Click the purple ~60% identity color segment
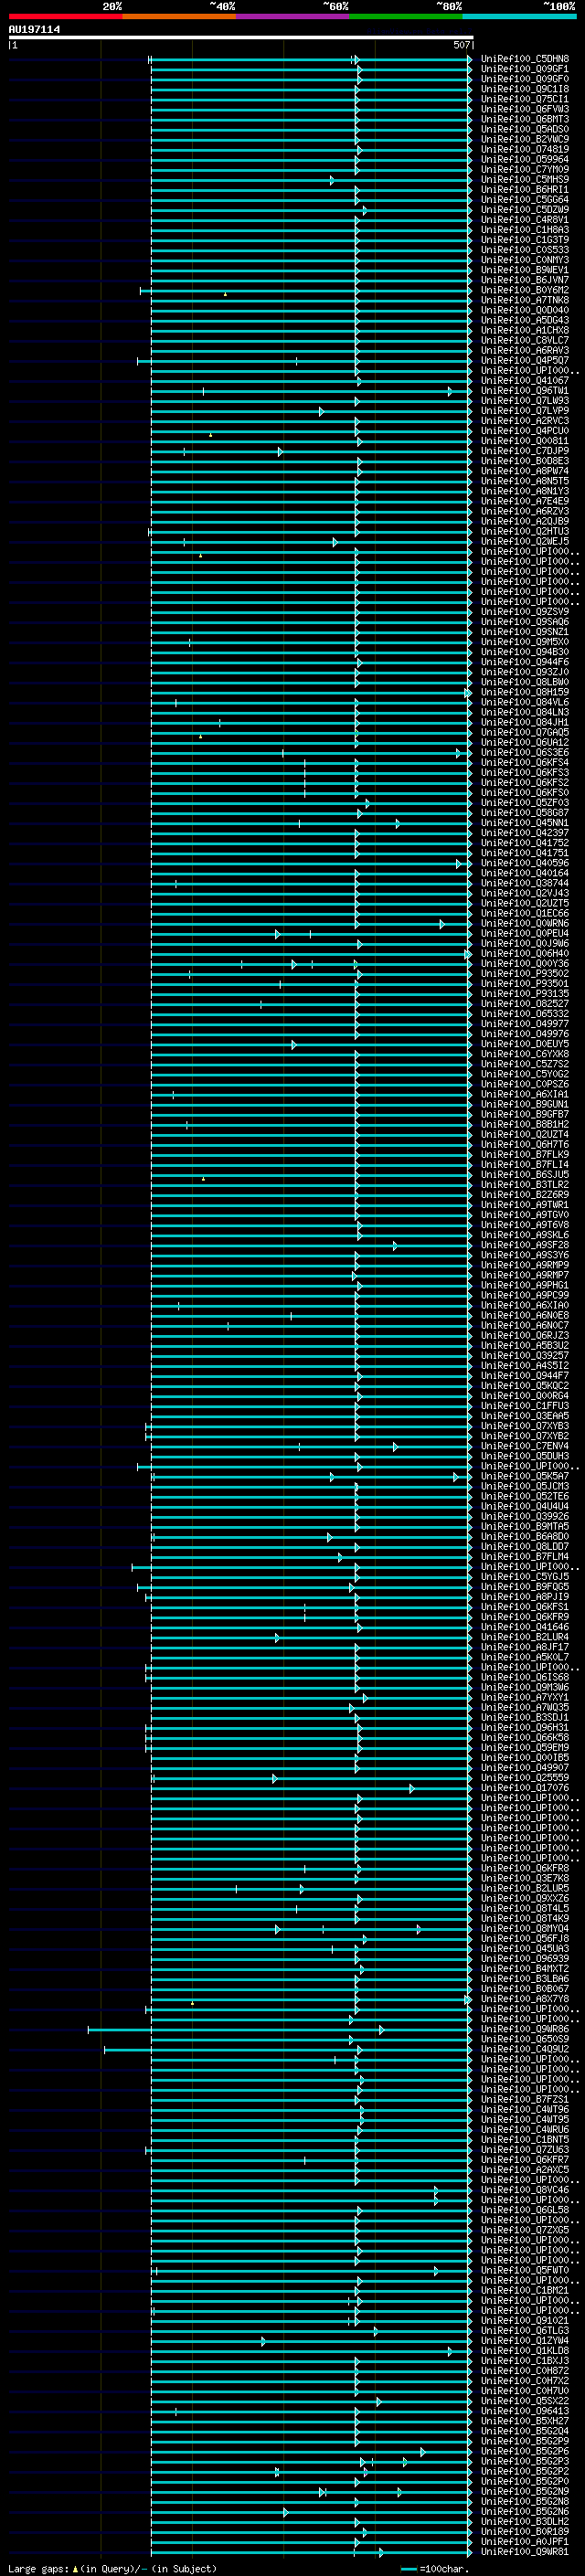Viewport: 585px width, 2576px height. [x=292, y=16]
